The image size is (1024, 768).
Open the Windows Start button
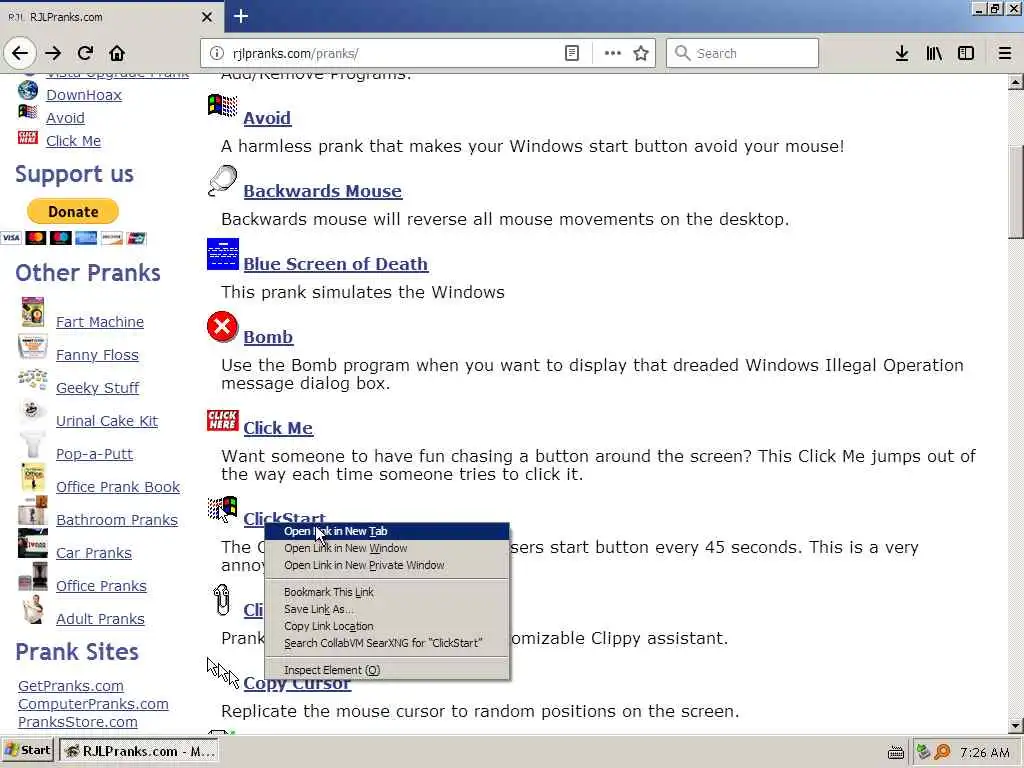point(27,750)
